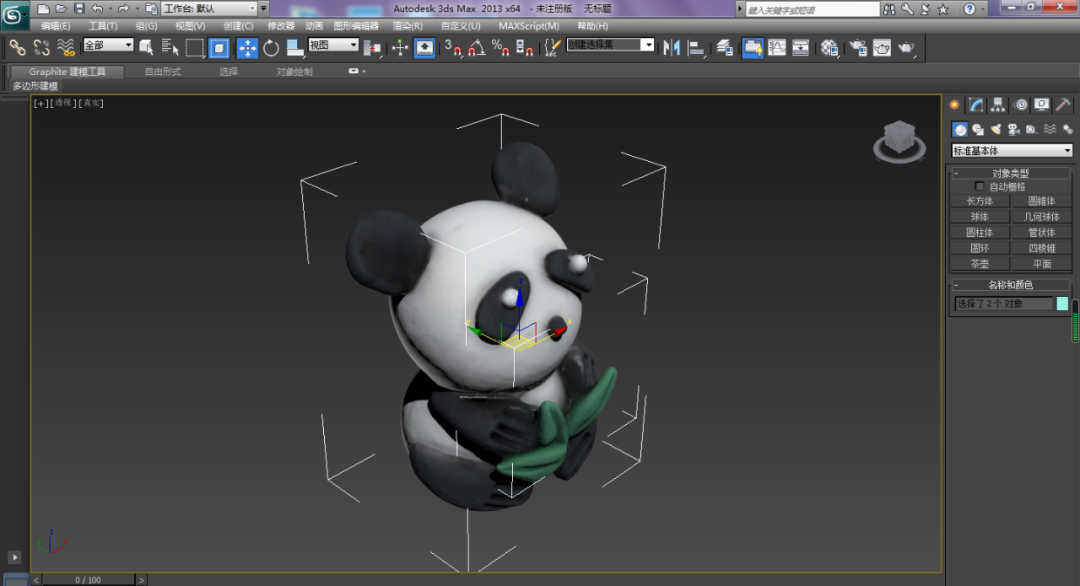Open the Material Editor icon
The width and height of the screenshot is (1080, 586).
[829, 48]
